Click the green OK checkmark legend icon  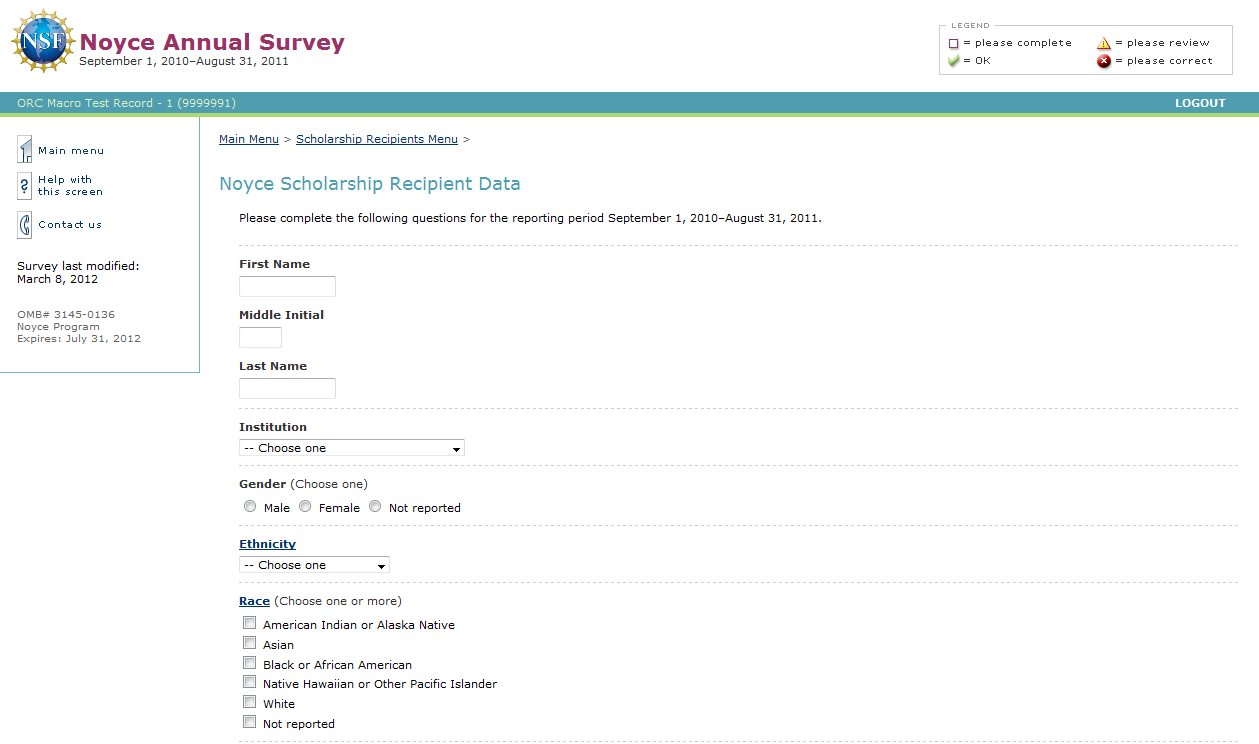click(954, 61)
